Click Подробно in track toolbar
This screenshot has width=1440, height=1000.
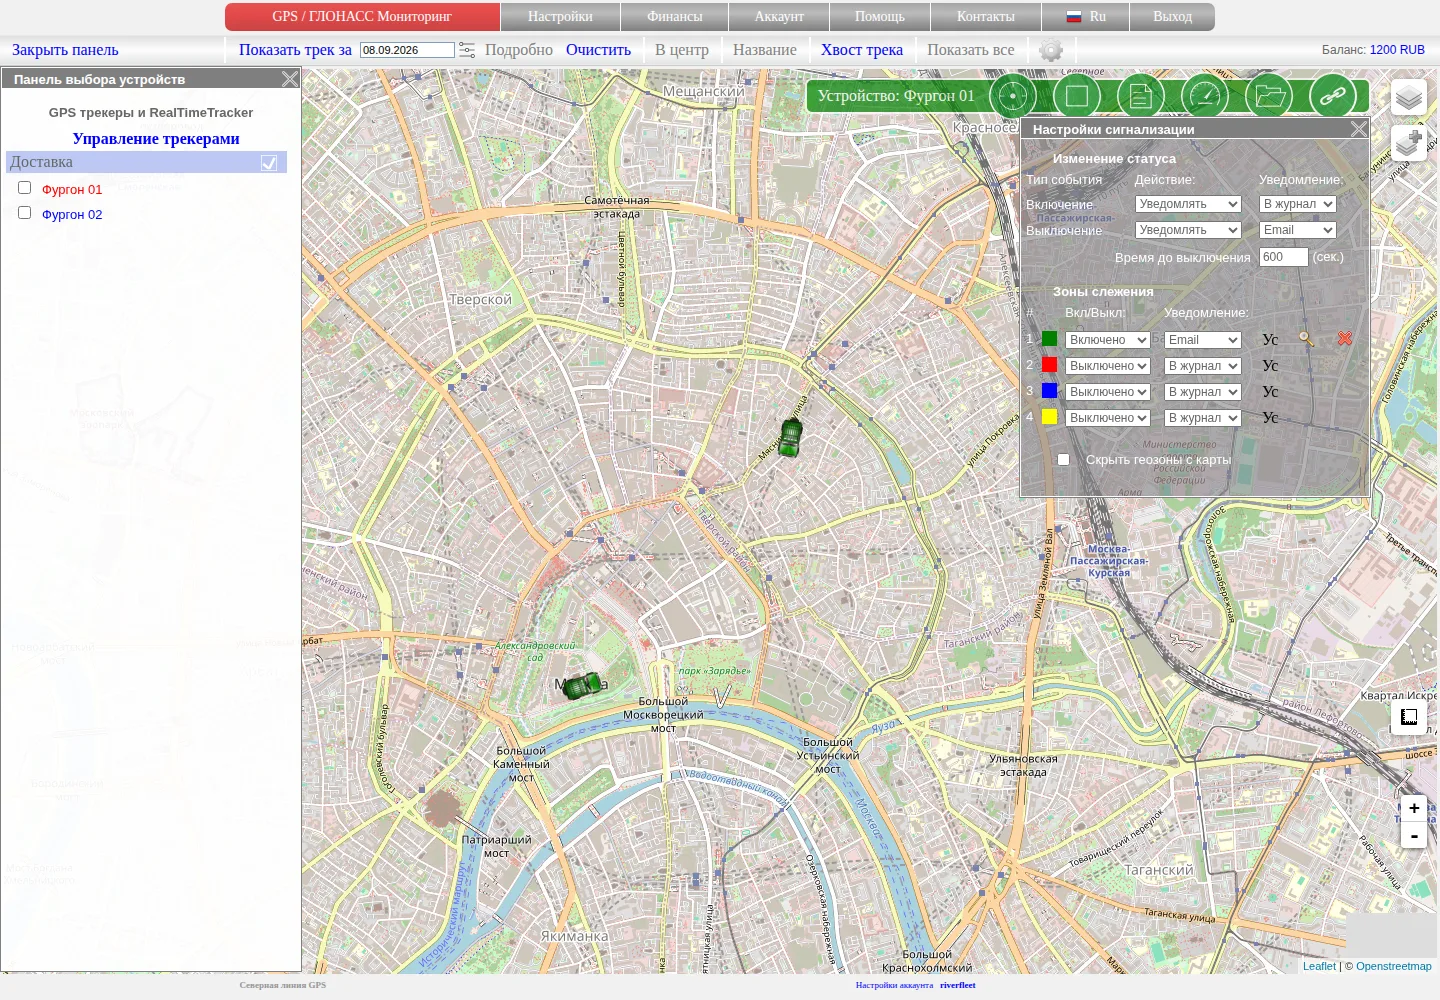click(x=519, y=50)
